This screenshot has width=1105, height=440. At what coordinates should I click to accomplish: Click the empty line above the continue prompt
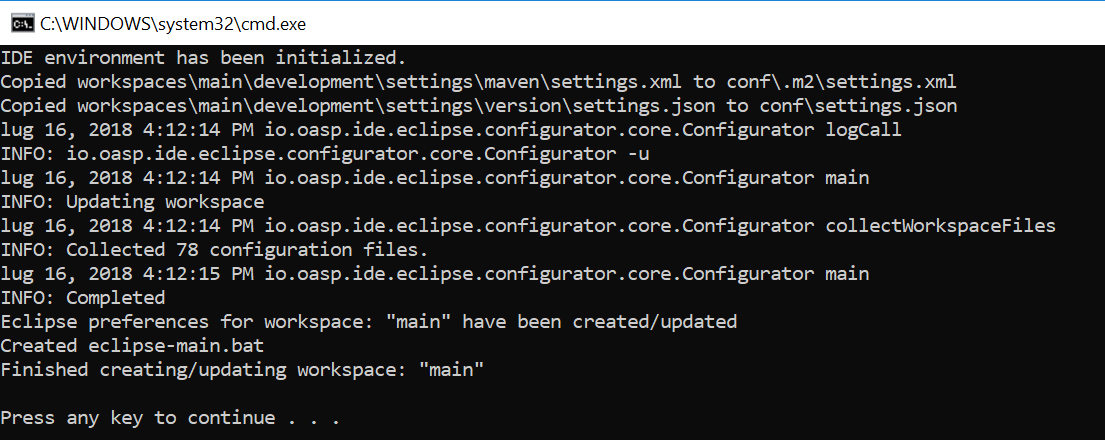[x=300, y=393]
